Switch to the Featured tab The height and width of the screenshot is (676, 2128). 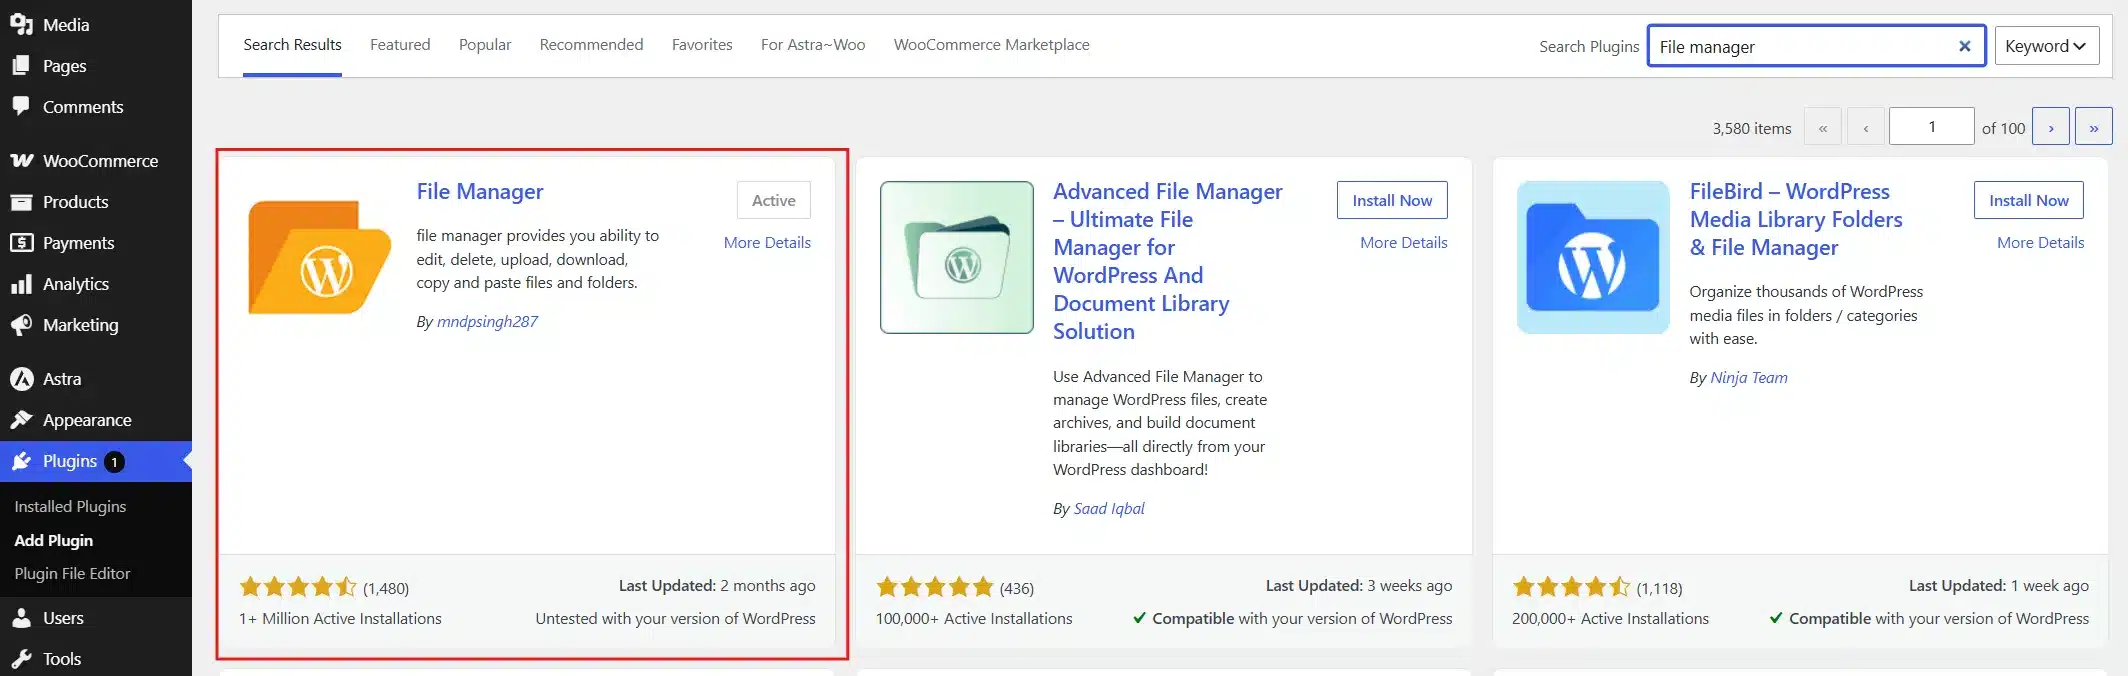[x=400, y=45]
